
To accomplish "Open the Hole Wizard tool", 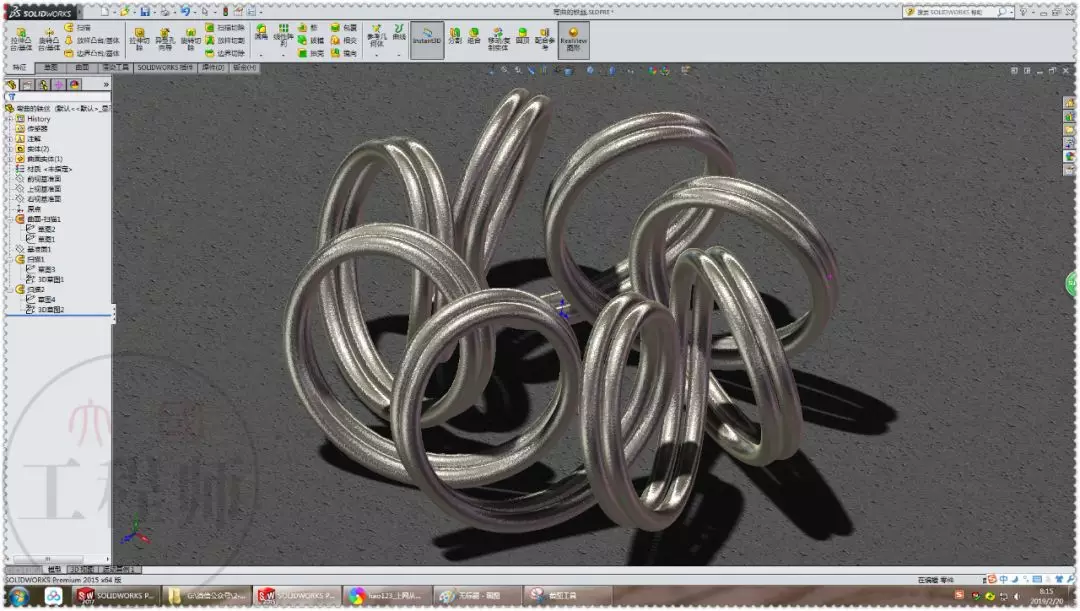I will click(x=165, y=39).
